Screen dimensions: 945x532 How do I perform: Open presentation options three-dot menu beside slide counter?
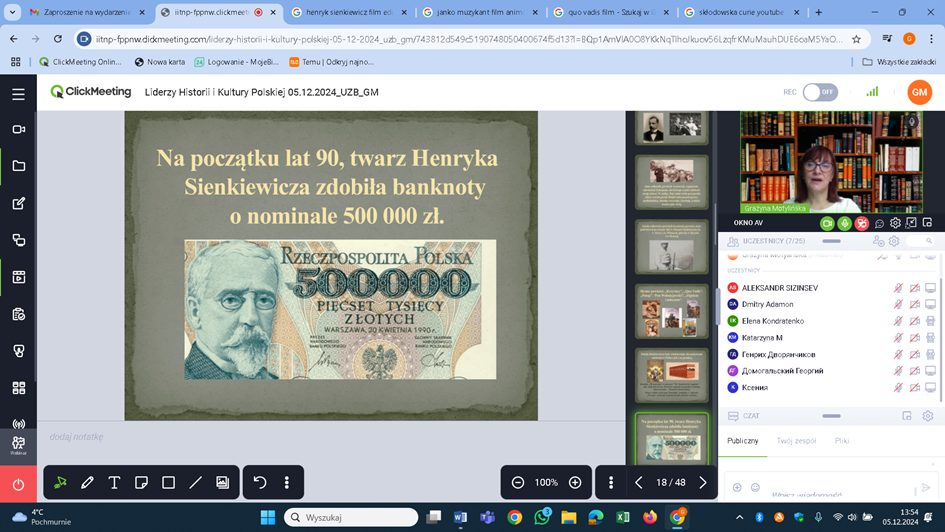click(611, 483)
